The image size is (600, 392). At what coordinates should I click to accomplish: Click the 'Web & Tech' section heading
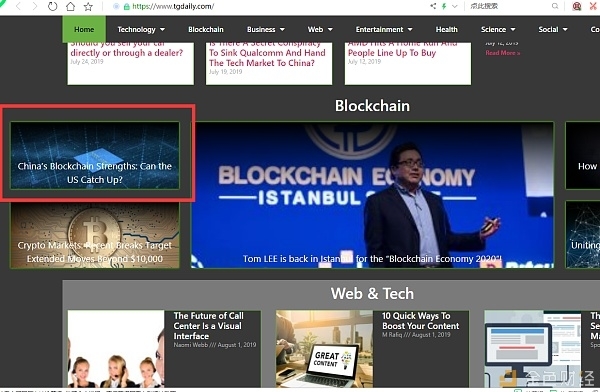(372, 294)
